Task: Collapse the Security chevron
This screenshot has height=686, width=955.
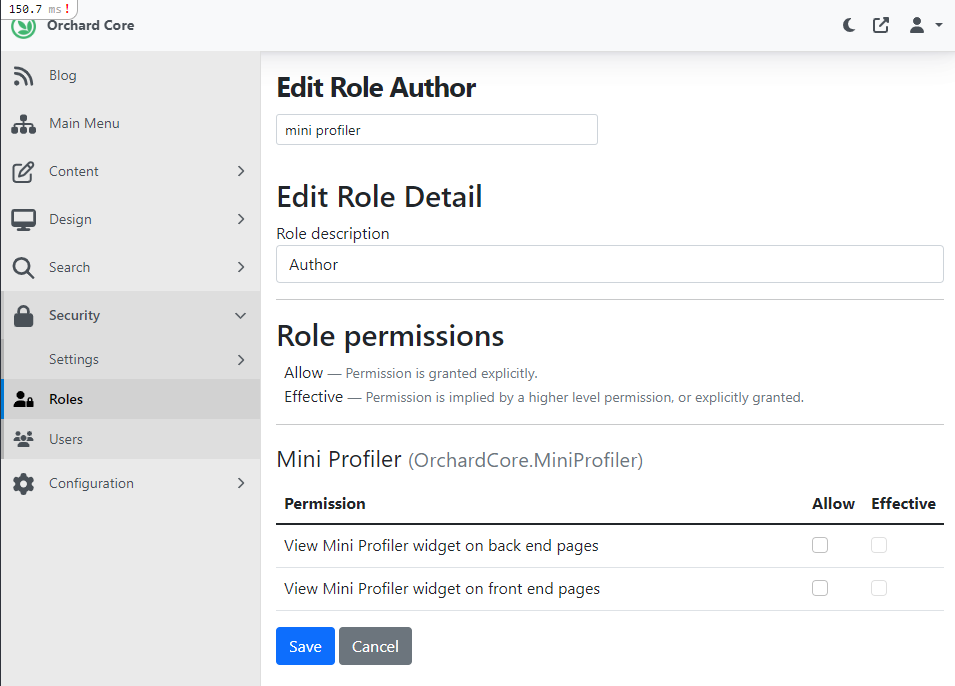Action: 241,316
